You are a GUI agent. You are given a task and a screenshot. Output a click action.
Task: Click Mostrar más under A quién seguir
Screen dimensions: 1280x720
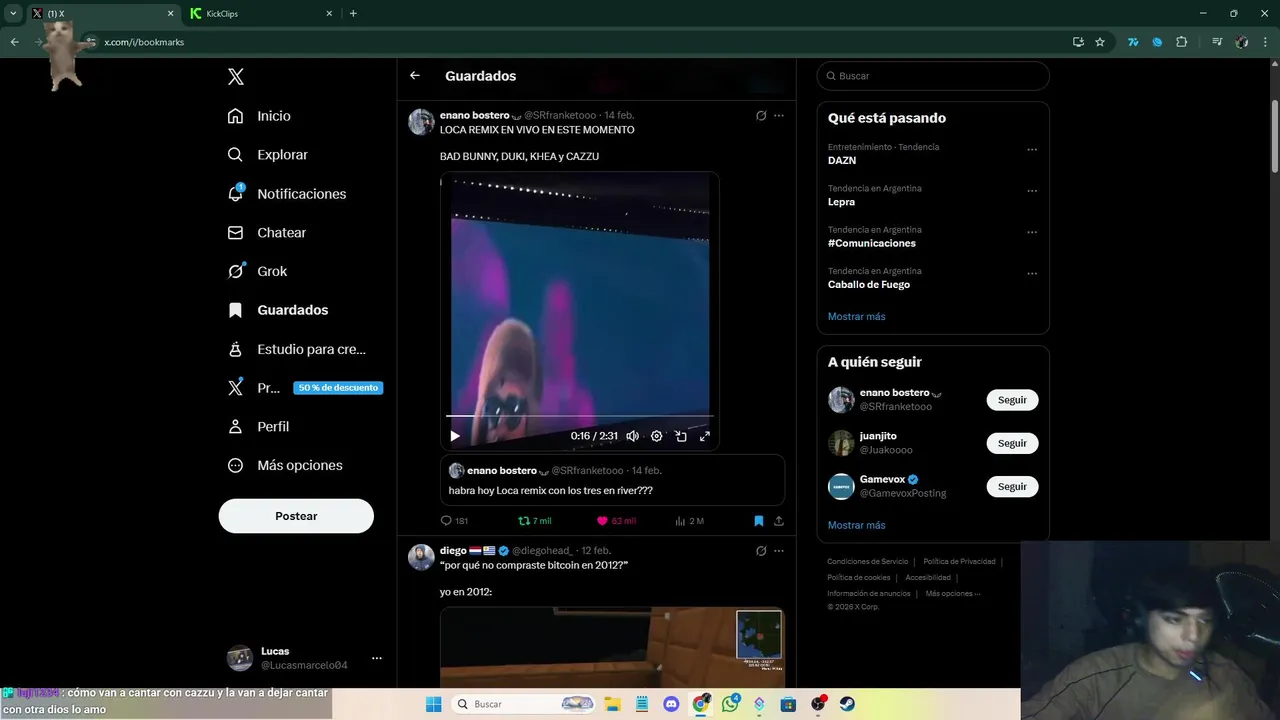click(856, 525)
